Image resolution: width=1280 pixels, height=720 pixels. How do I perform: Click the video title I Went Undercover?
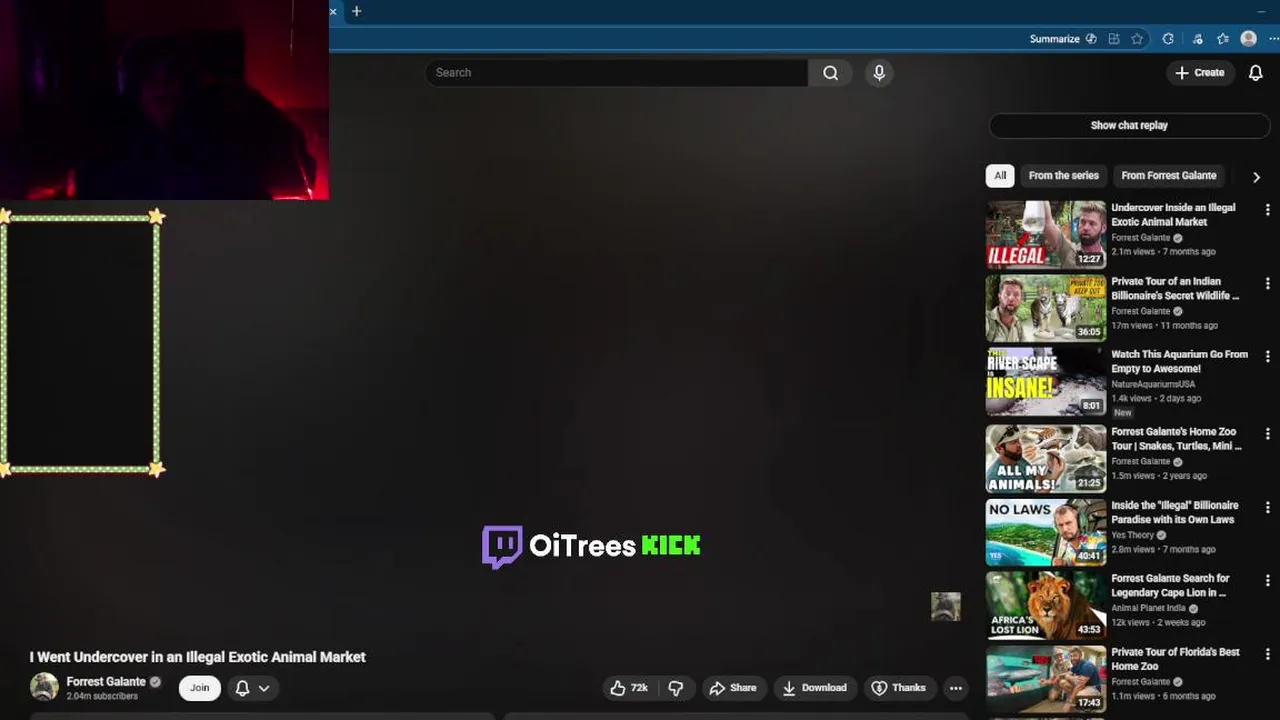tap(197, 657)
